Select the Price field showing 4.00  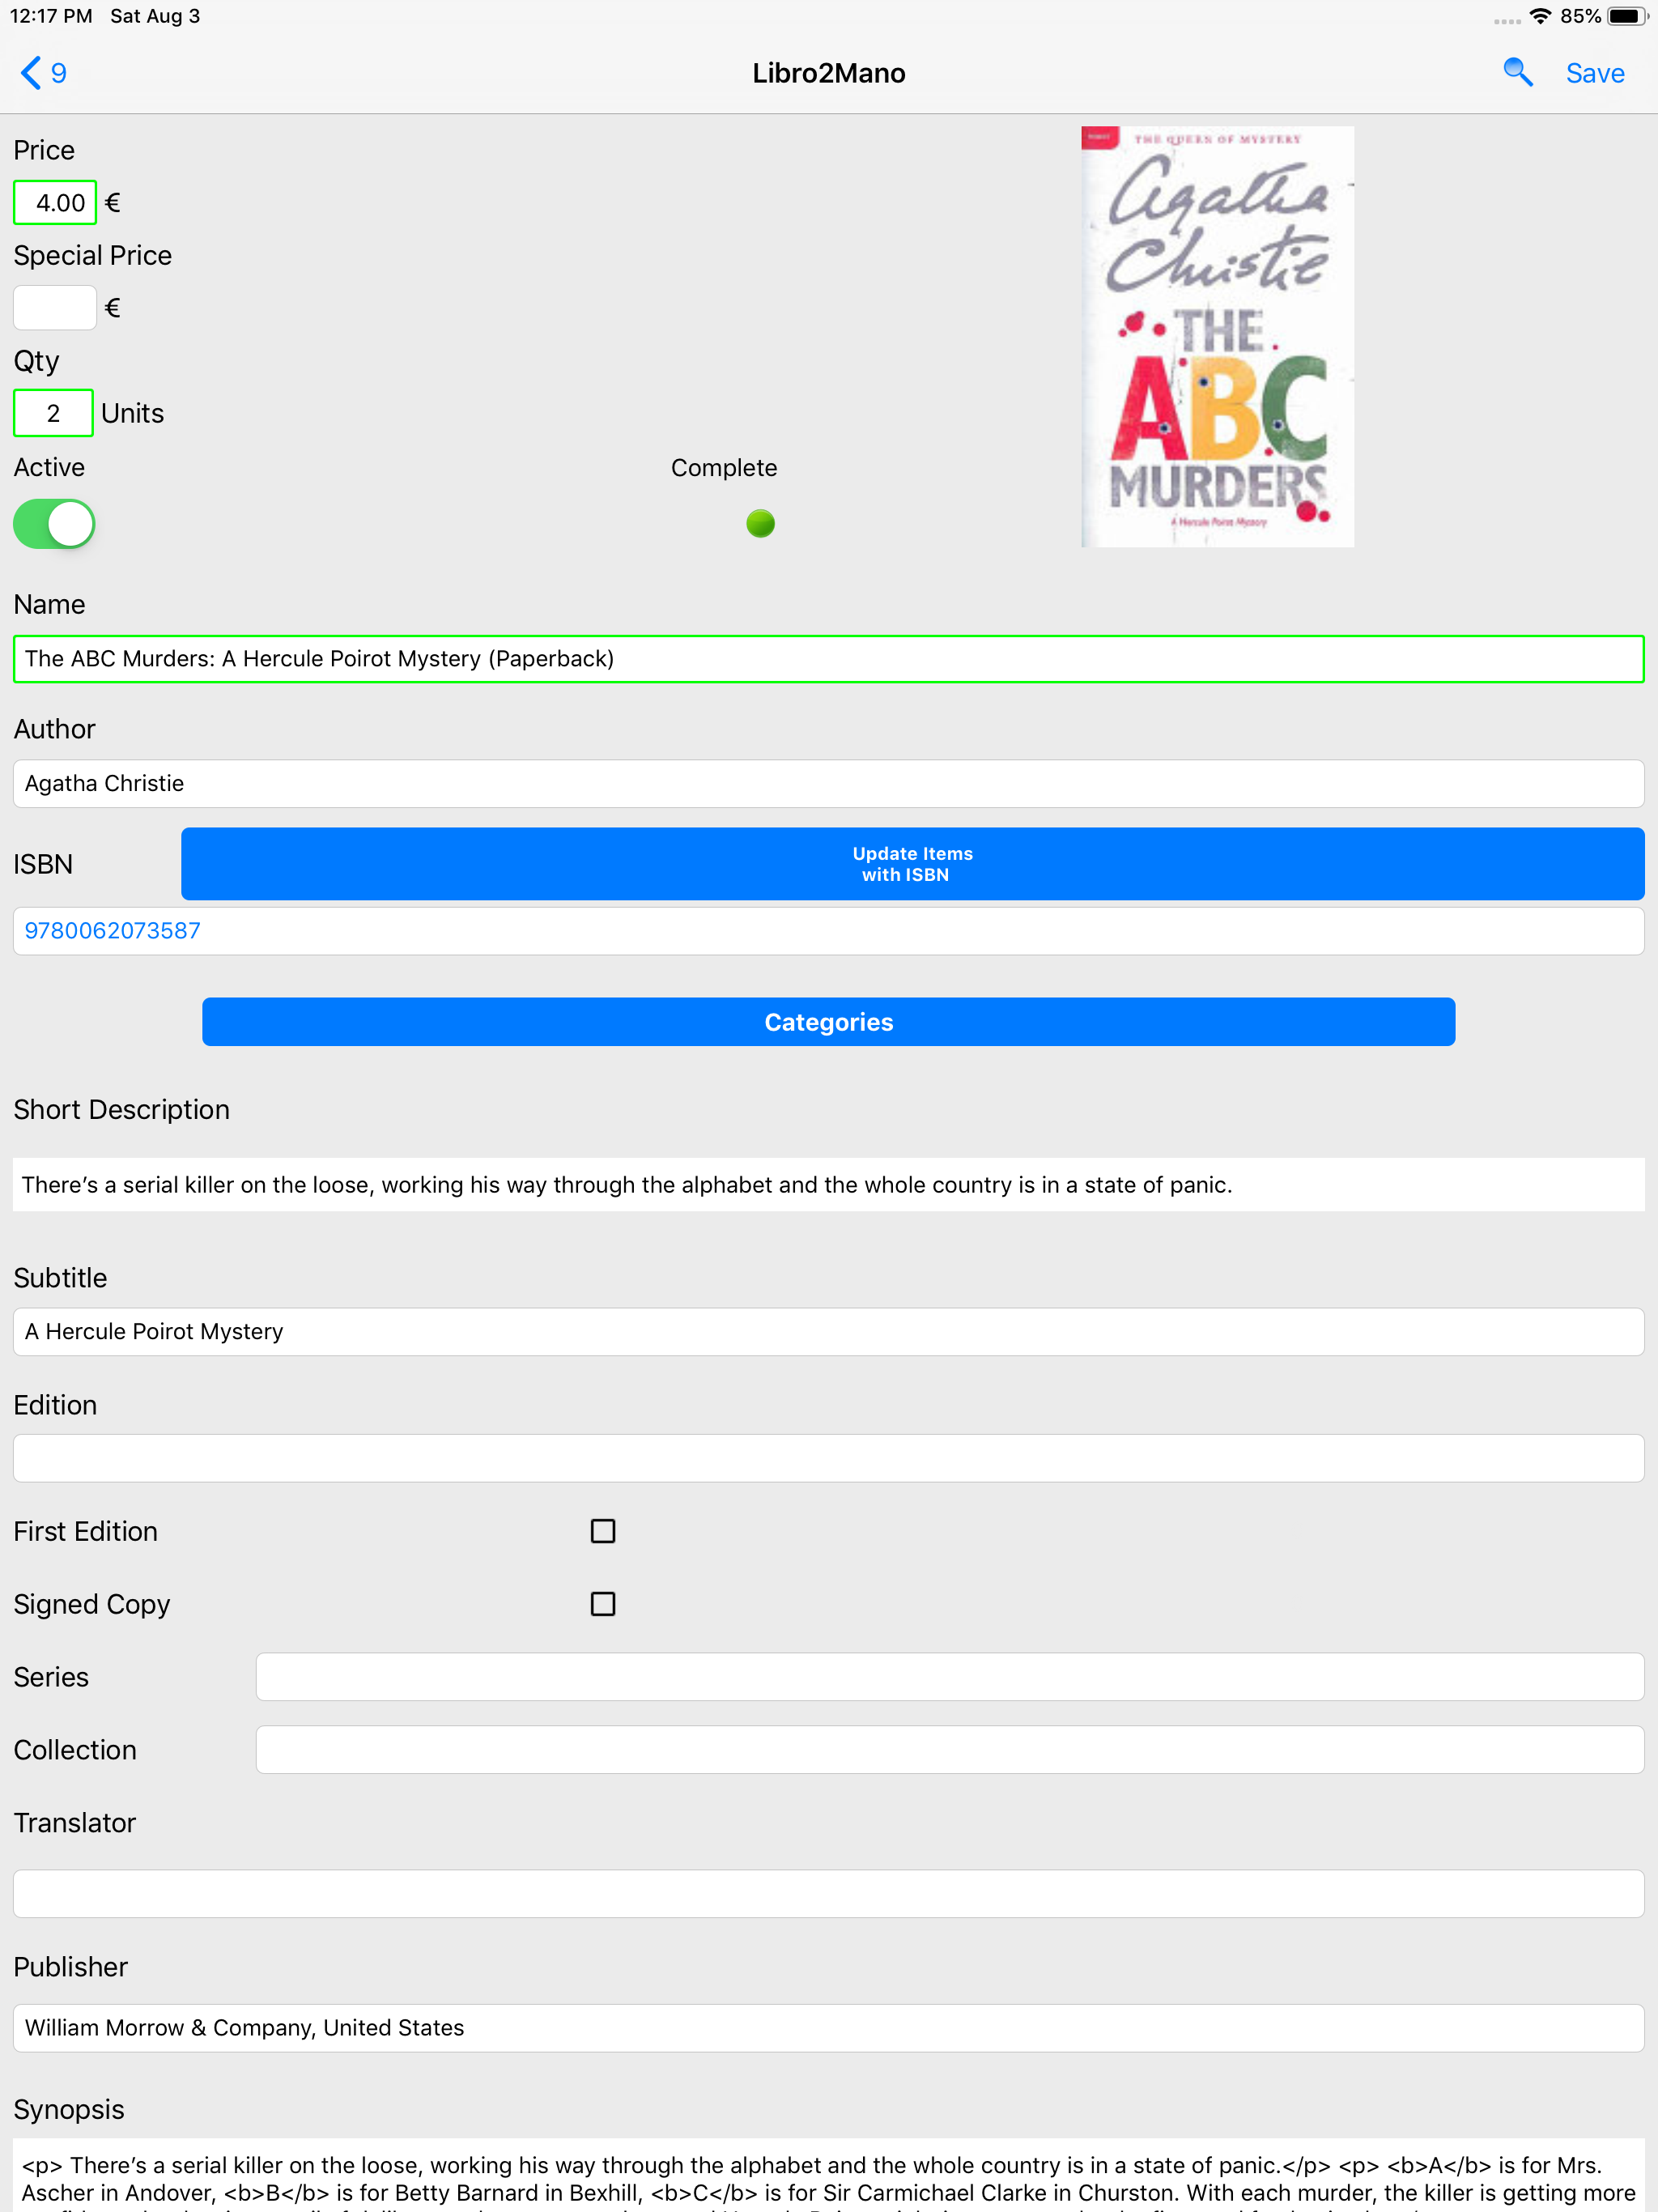[56, 203]
